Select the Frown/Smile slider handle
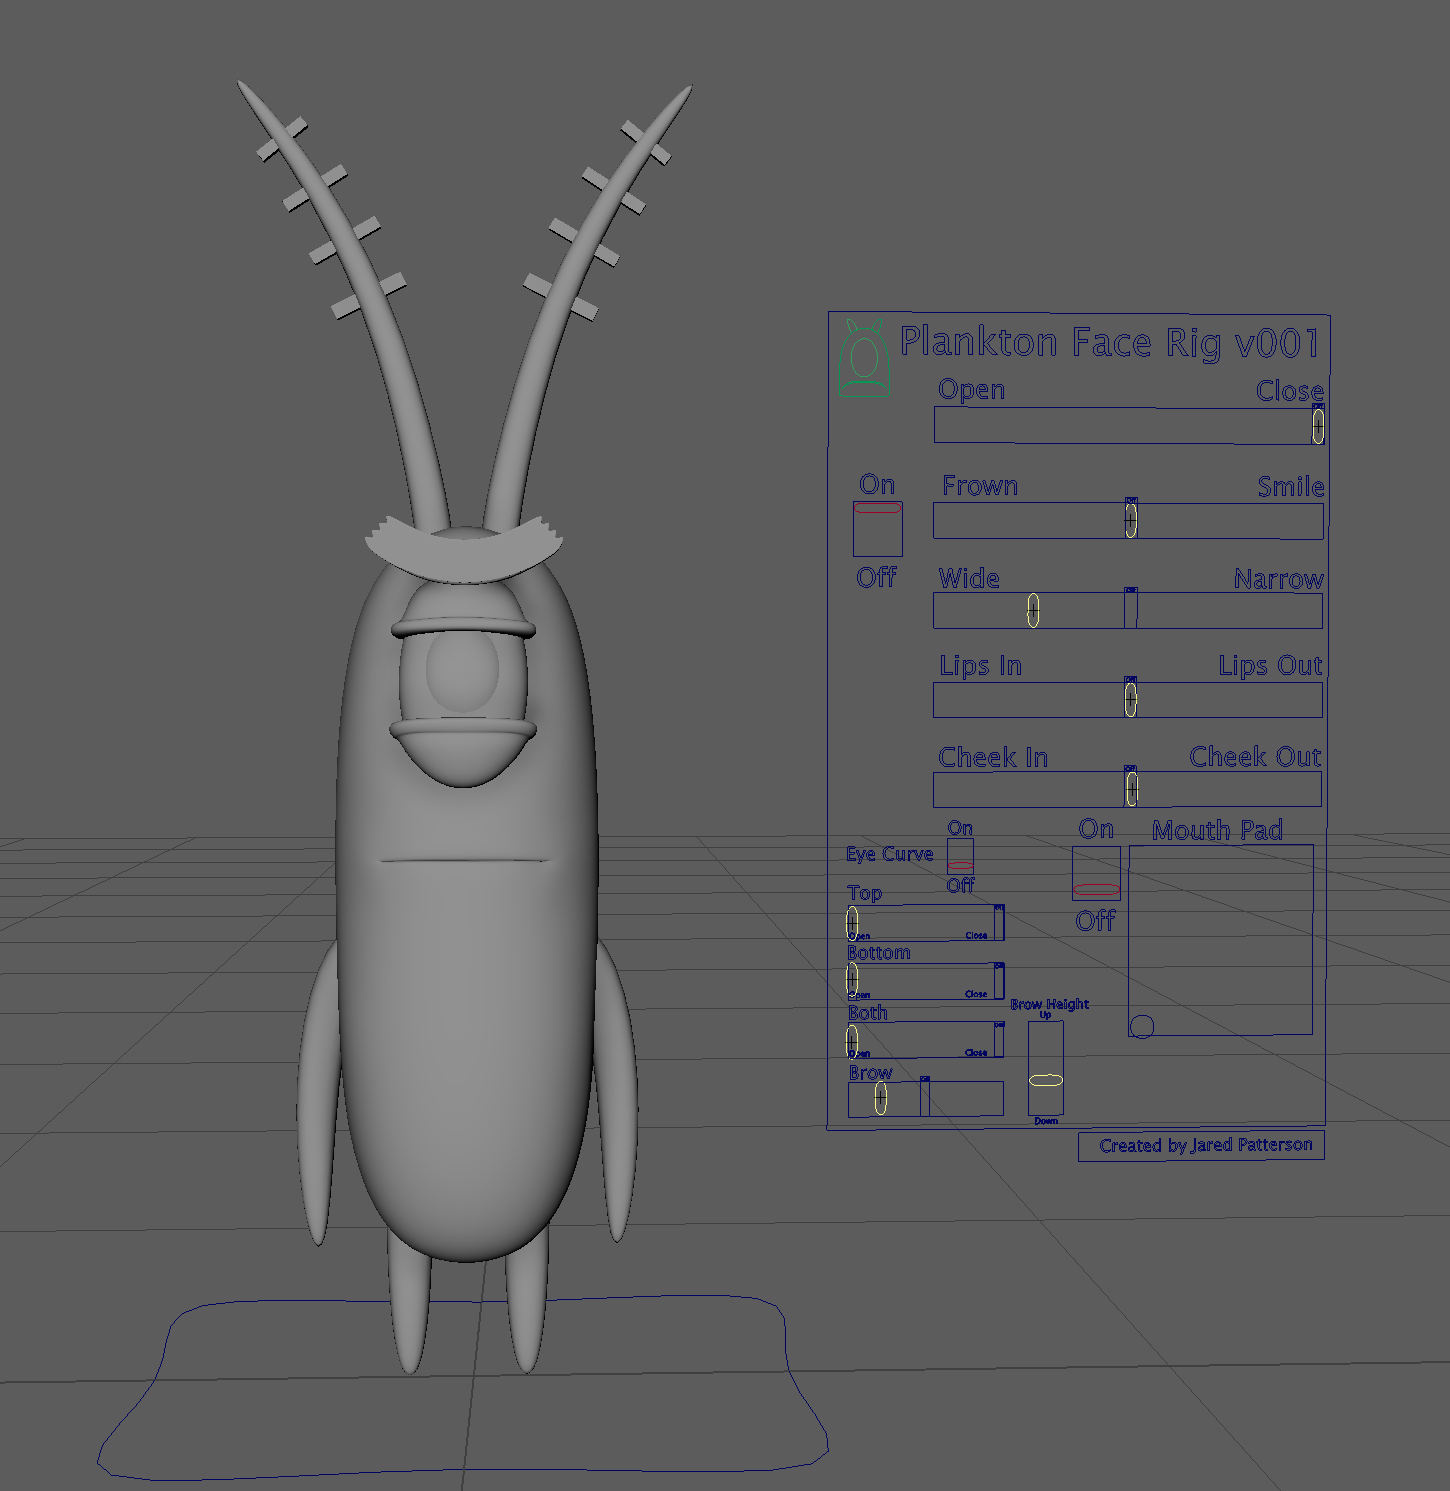This screenshot has height=1491, width=1450. coord(1130,520)
